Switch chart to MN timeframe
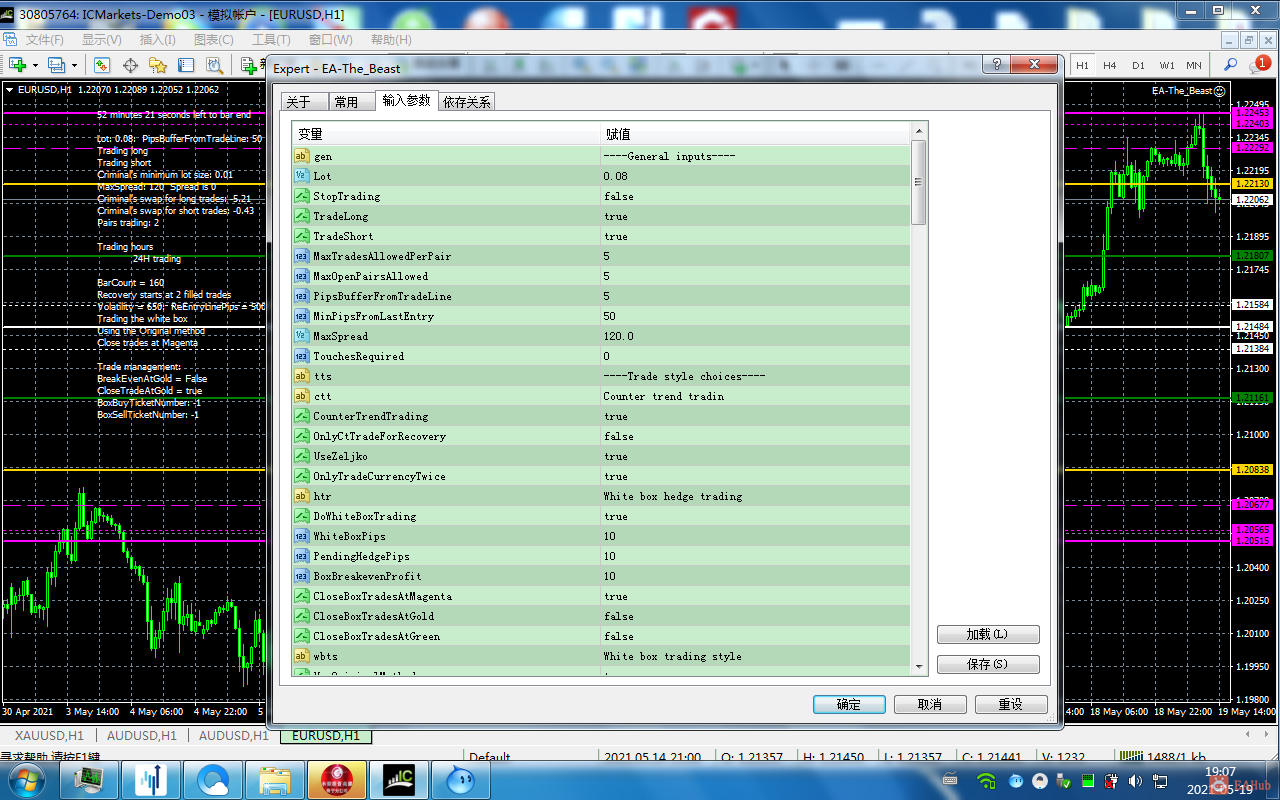 (x=1194, y=65)
